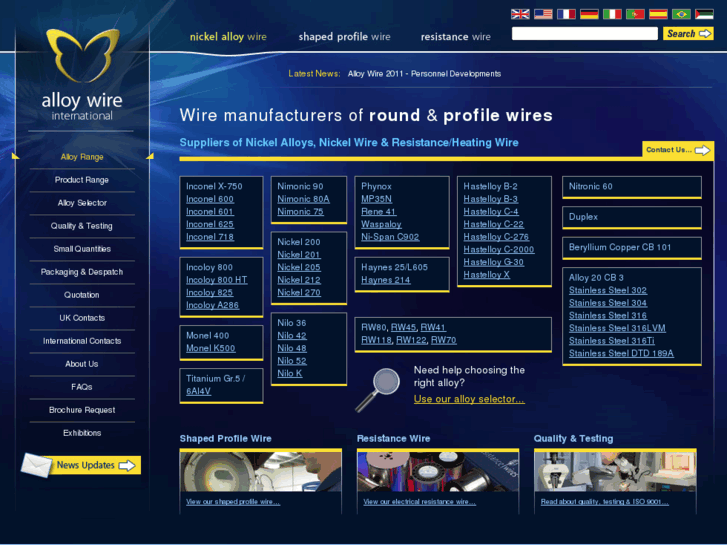Follow the Monel K500 link
The width and height of the screenshot is (727, 545).
(210, 348)
